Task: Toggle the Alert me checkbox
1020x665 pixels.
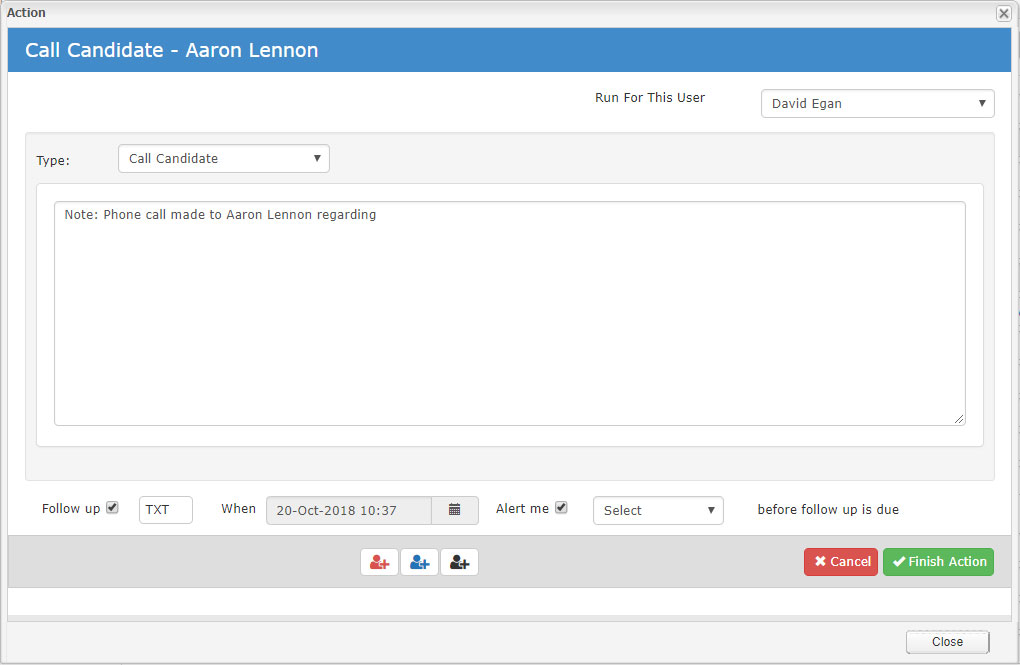Action: point(561,508)
